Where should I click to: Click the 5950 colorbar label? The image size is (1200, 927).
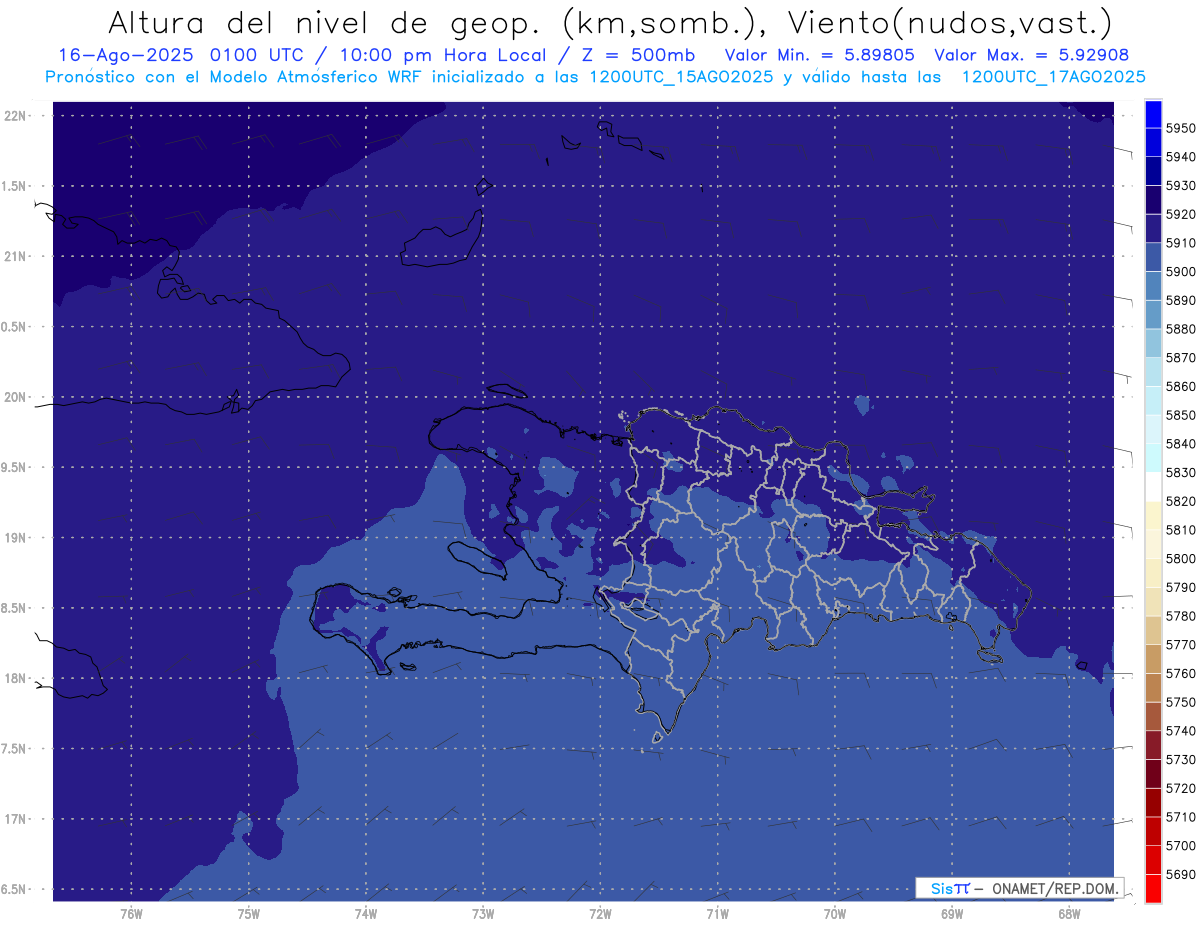tap(1180, 128)
